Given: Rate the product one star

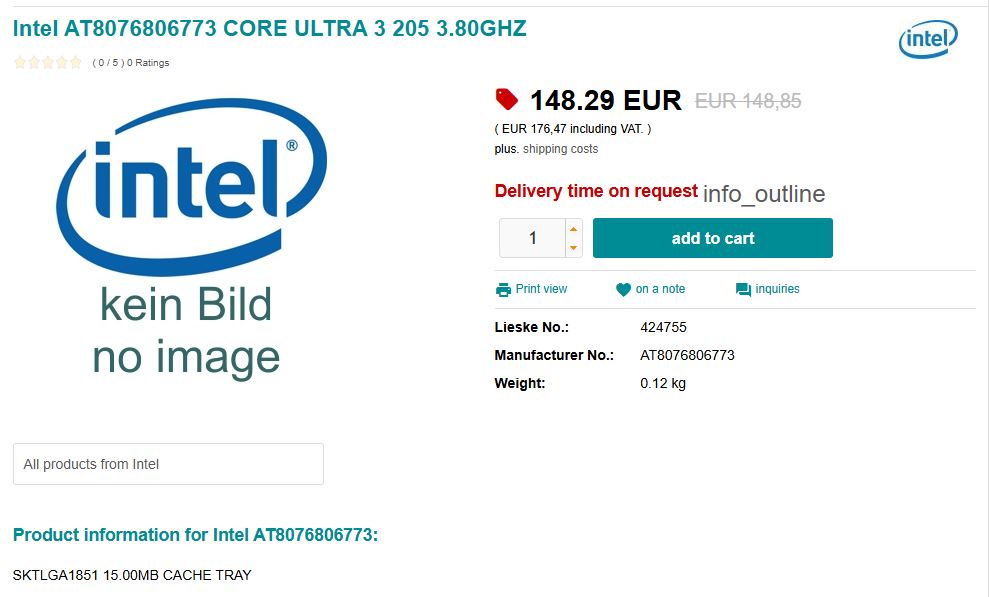Looking at the screenshot, I should coord(18,62).
